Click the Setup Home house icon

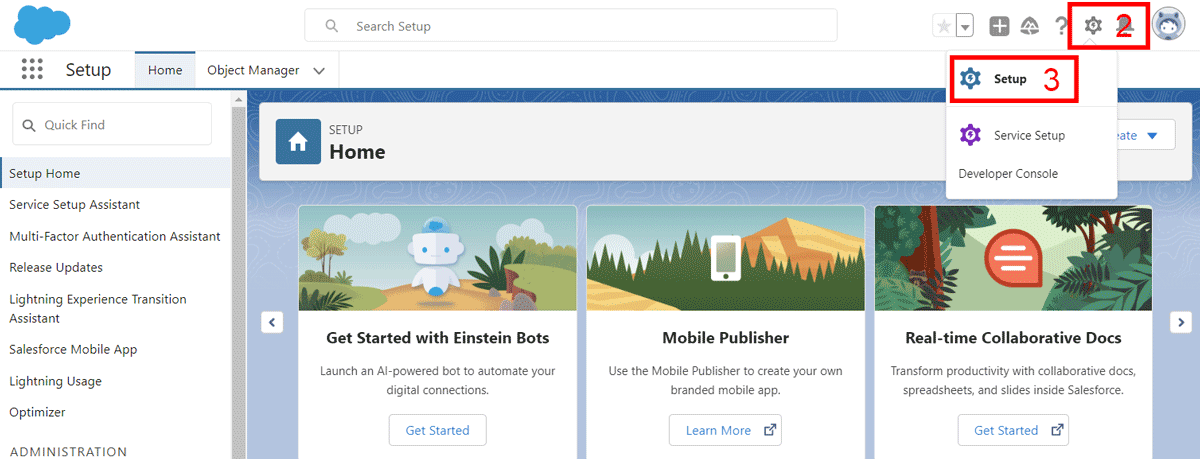298,141
